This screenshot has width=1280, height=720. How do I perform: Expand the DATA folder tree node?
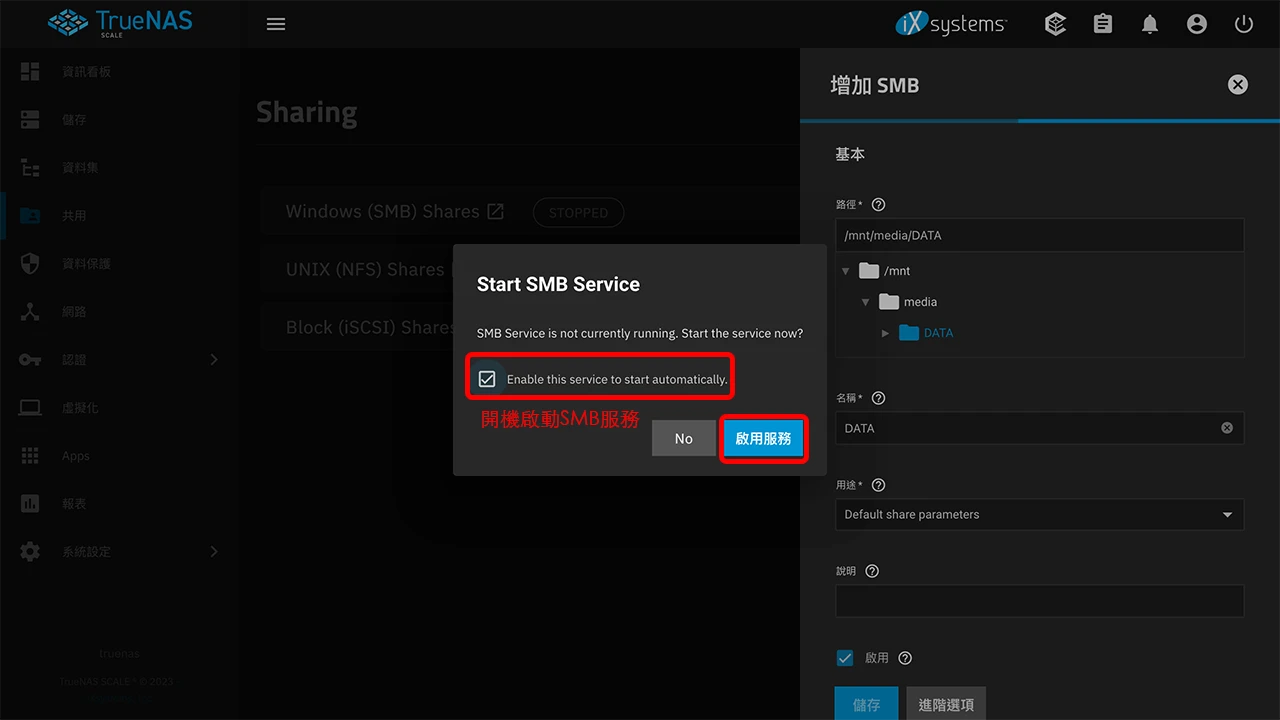885,333
